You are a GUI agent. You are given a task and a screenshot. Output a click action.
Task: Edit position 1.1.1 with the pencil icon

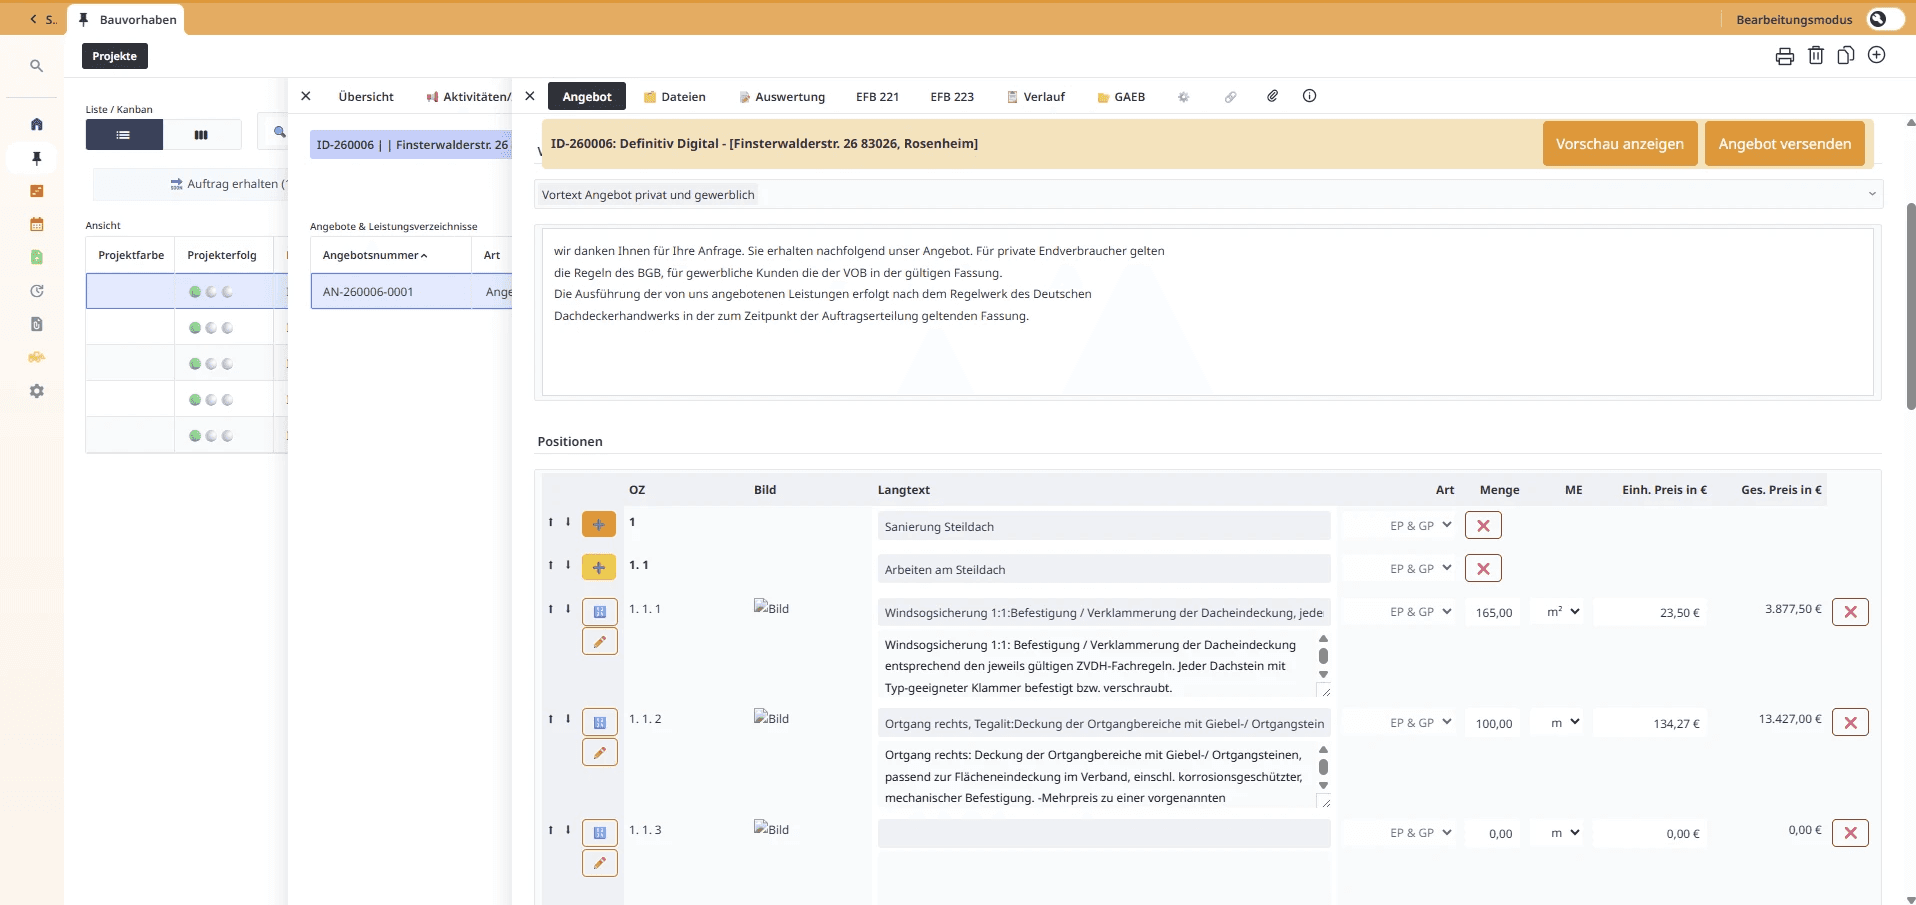pos(599,641)
